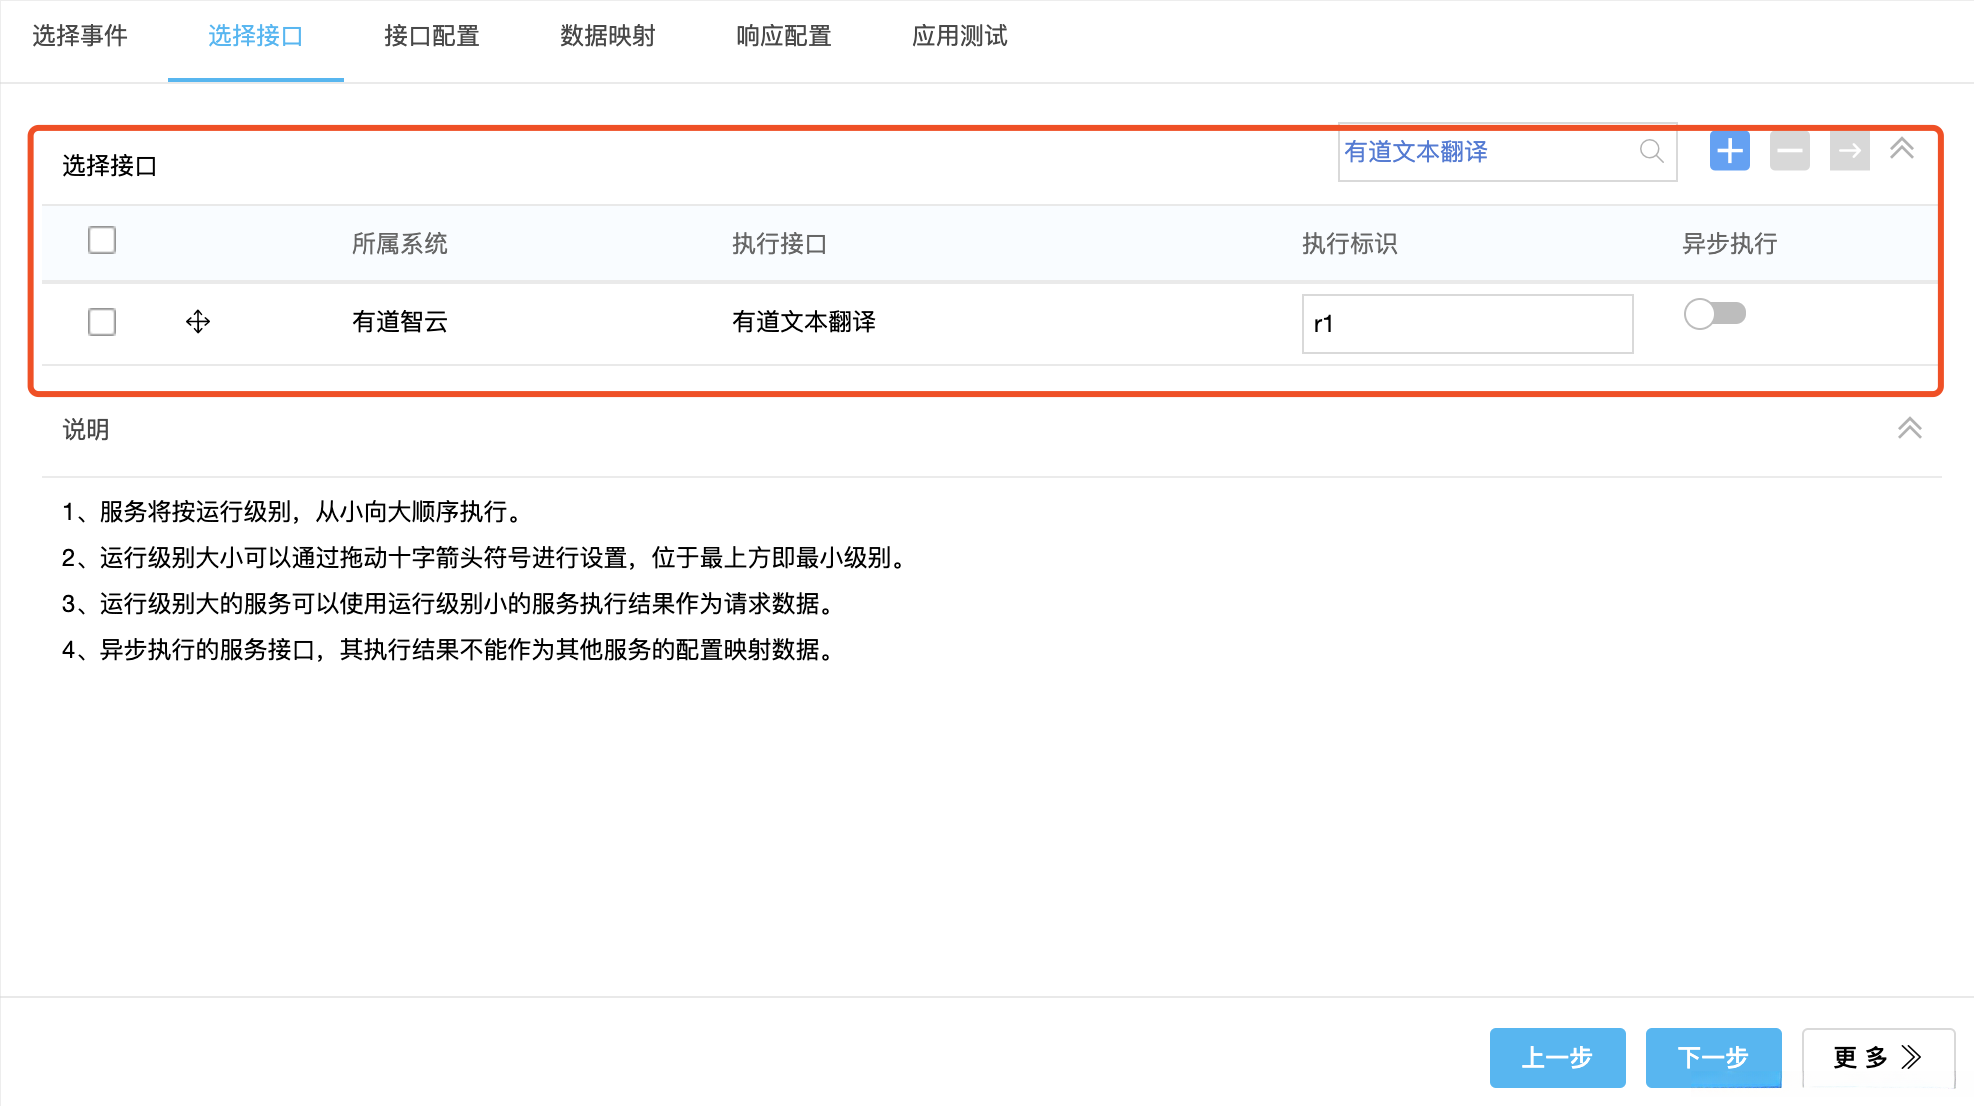Click the 有道文本翻译 search input box
1974x1106 pixels.
(x=1485, y=152)
